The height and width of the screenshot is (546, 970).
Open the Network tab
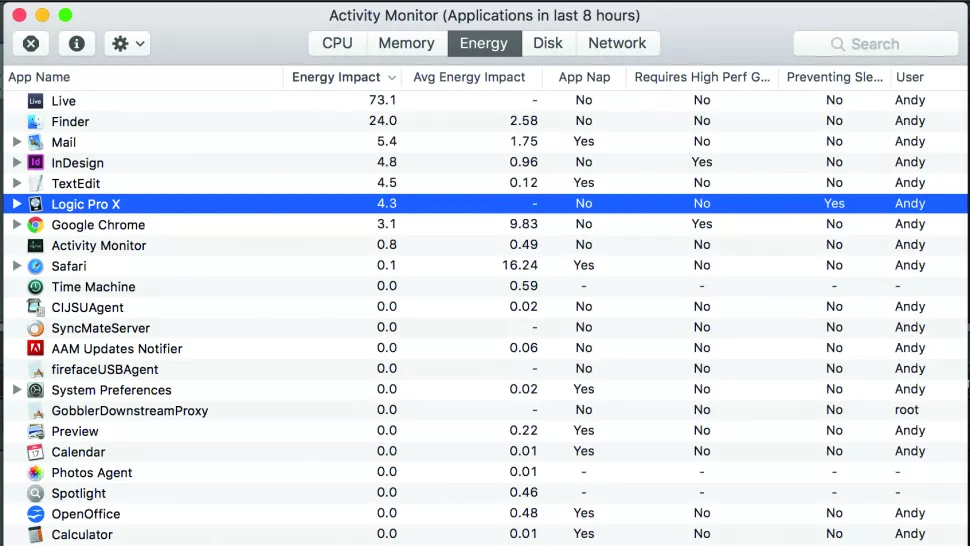[x=617, y=43]
